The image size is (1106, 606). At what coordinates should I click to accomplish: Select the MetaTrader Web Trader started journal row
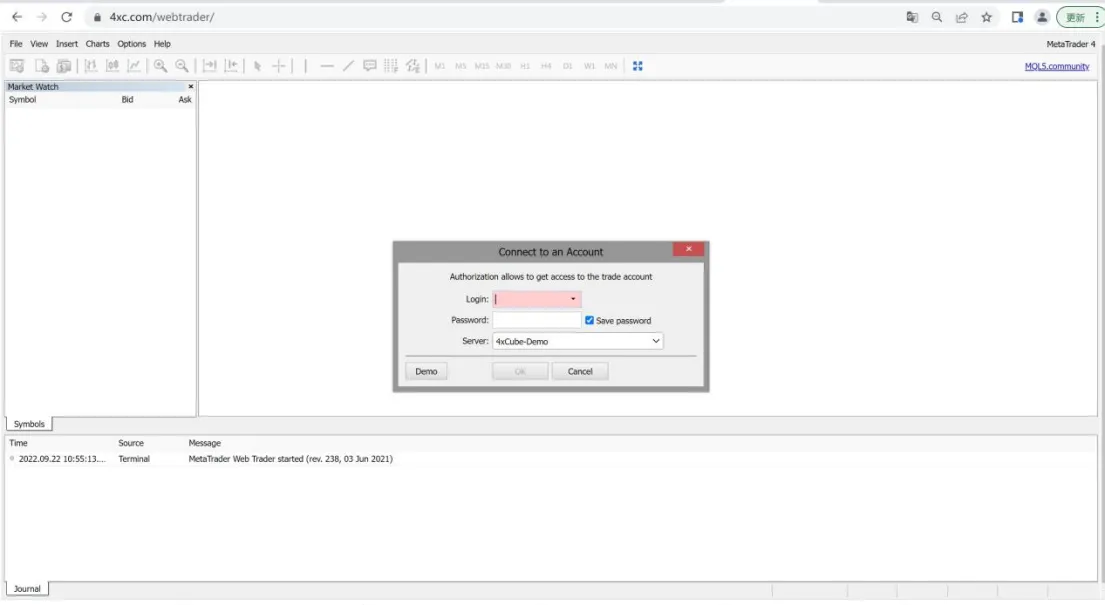[x=550, y=459]
